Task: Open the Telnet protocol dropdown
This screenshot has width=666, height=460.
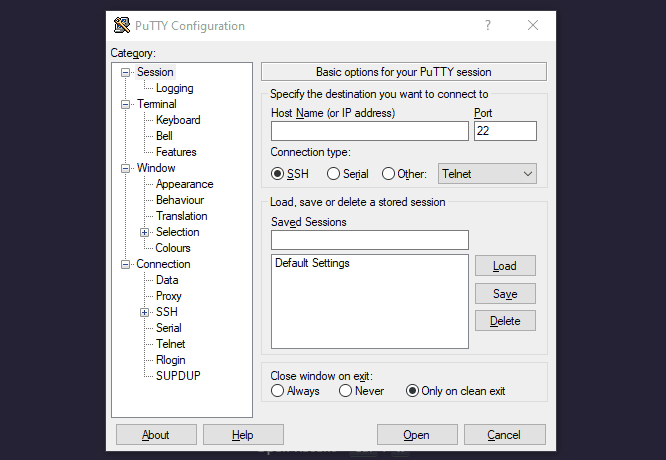Action: (x=487, y=174)
